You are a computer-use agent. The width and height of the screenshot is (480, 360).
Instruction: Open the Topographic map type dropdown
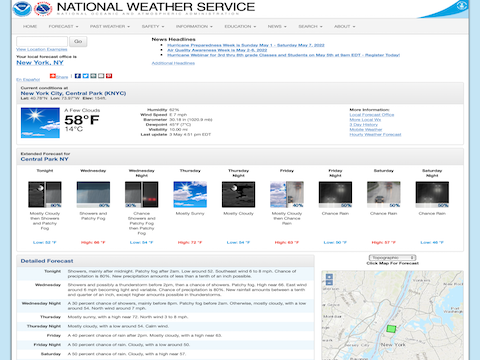tap(392, 258)
